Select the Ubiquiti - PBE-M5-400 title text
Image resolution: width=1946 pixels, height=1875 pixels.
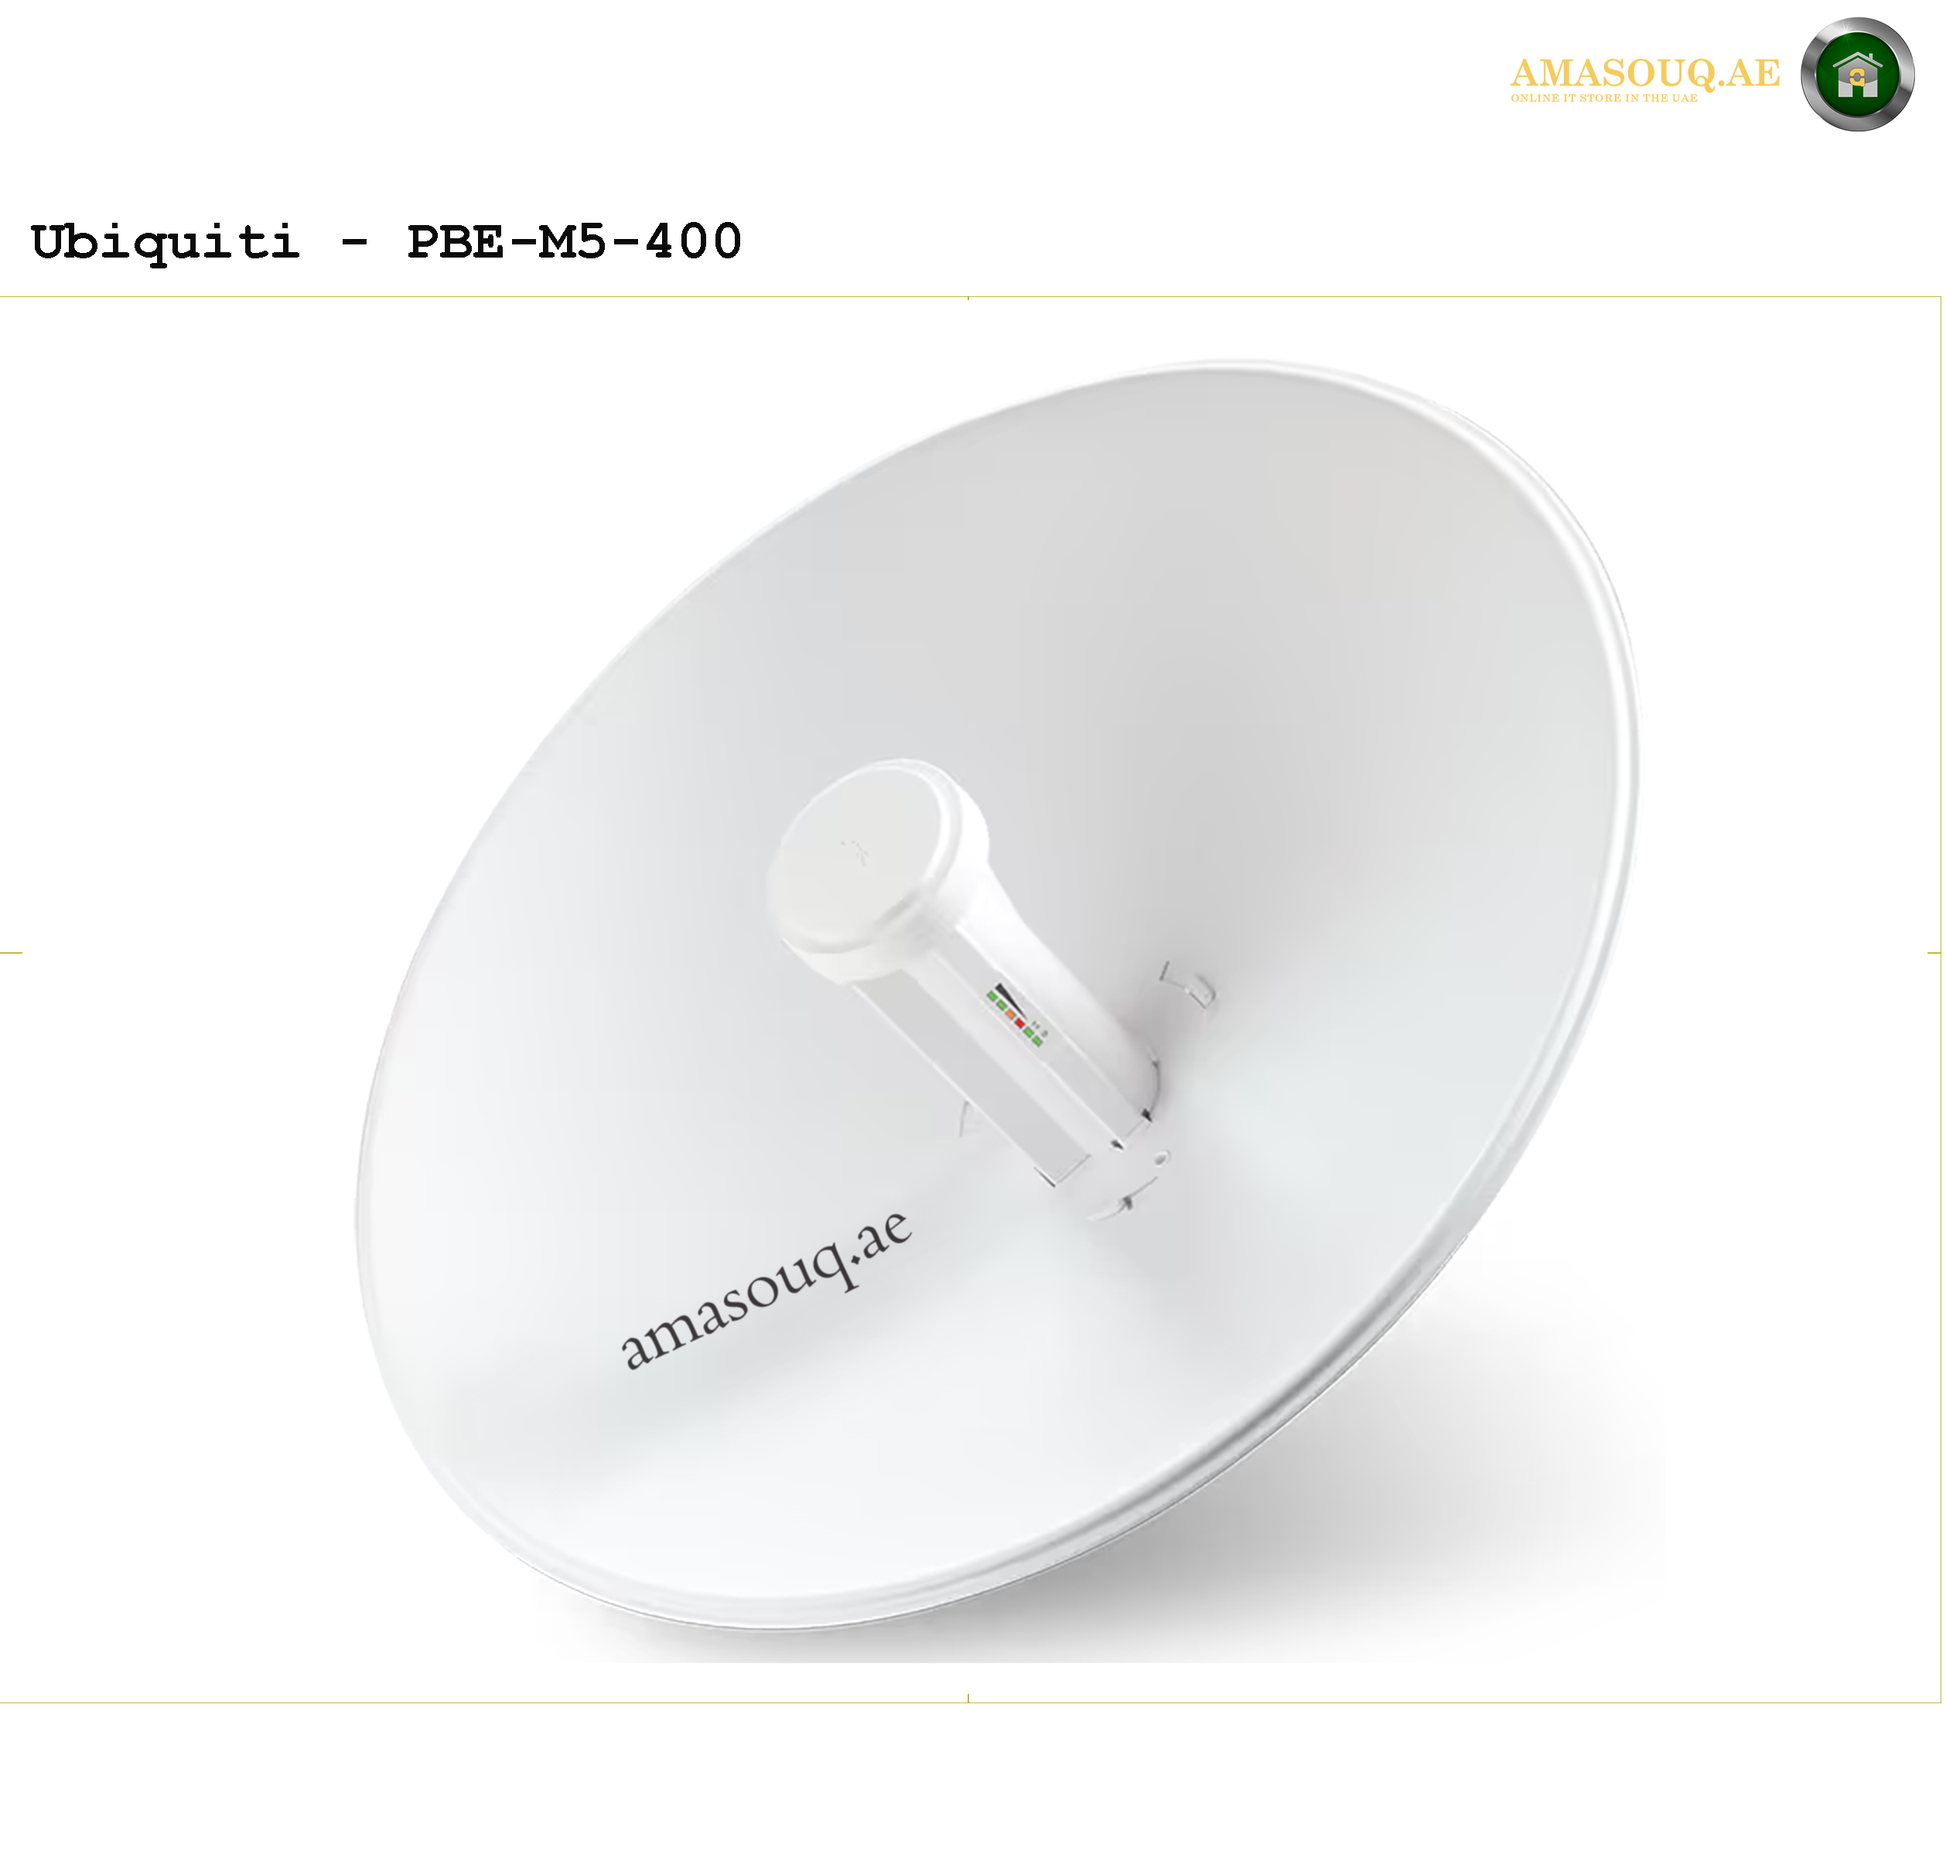click(x=386, y=243)
